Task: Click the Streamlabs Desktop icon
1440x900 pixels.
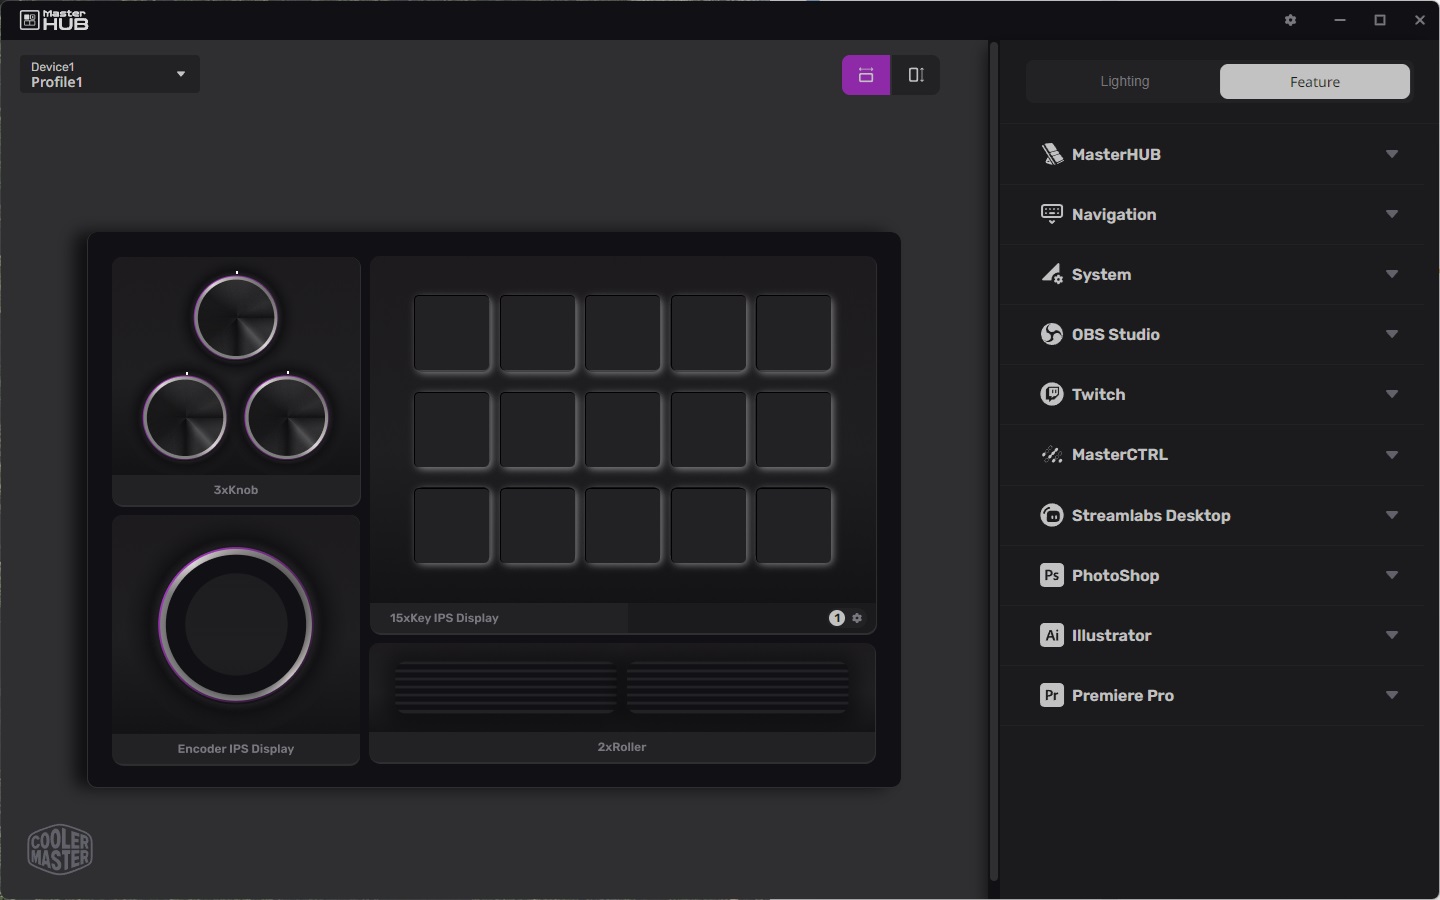Action: click(1052, 515)
